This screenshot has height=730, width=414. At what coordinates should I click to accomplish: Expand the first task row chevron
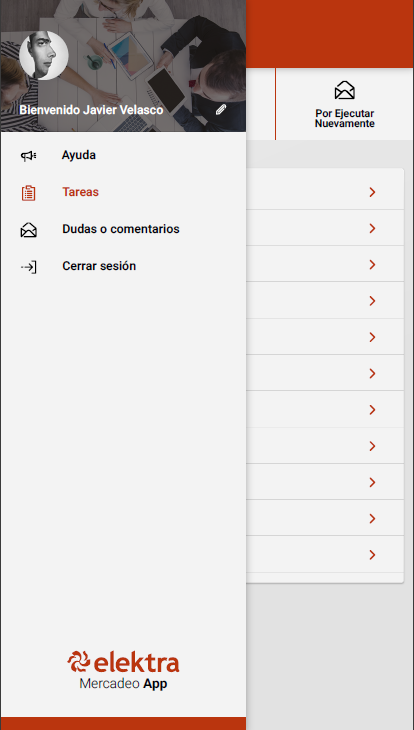pyautogui.click(x=372, y=192)
